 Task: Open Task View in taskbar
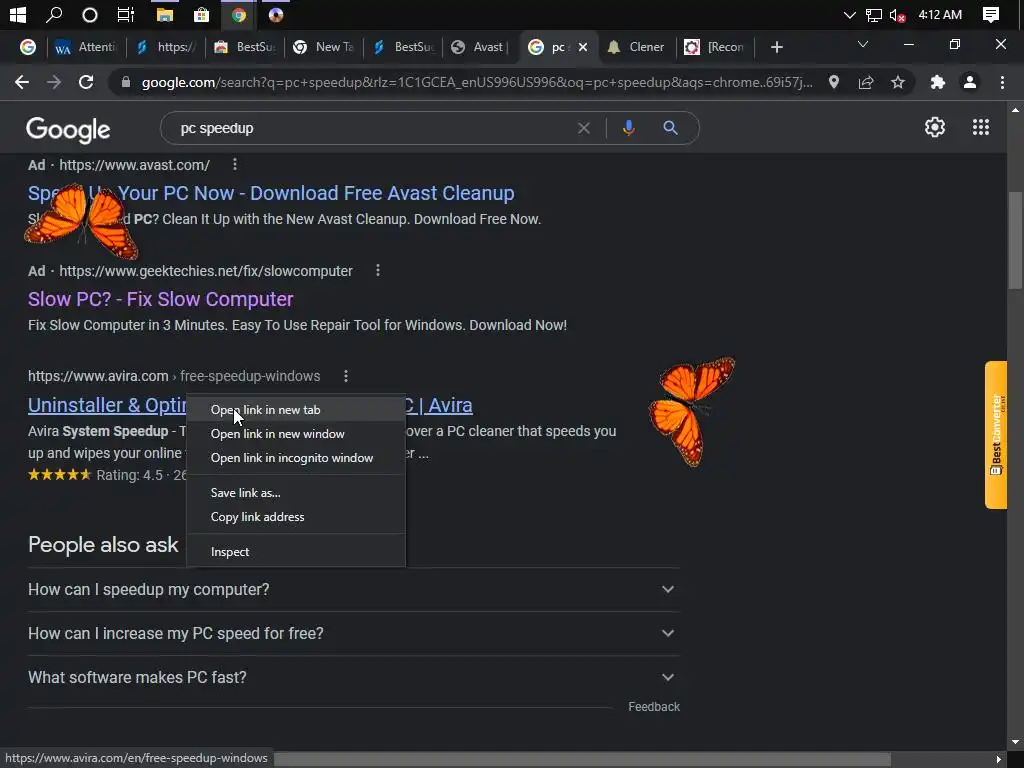pos(125,14)
